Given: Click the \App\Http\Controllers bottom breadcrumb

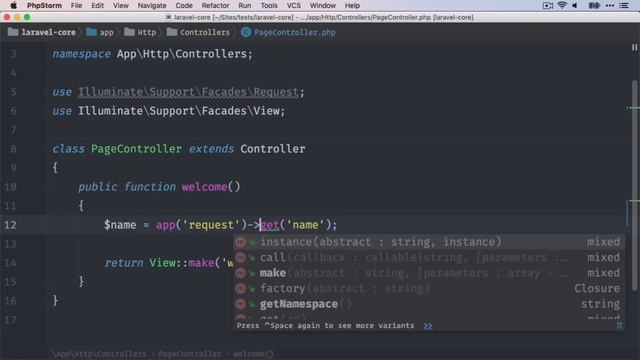Looking at the screenshot, I should click(99, 354).
